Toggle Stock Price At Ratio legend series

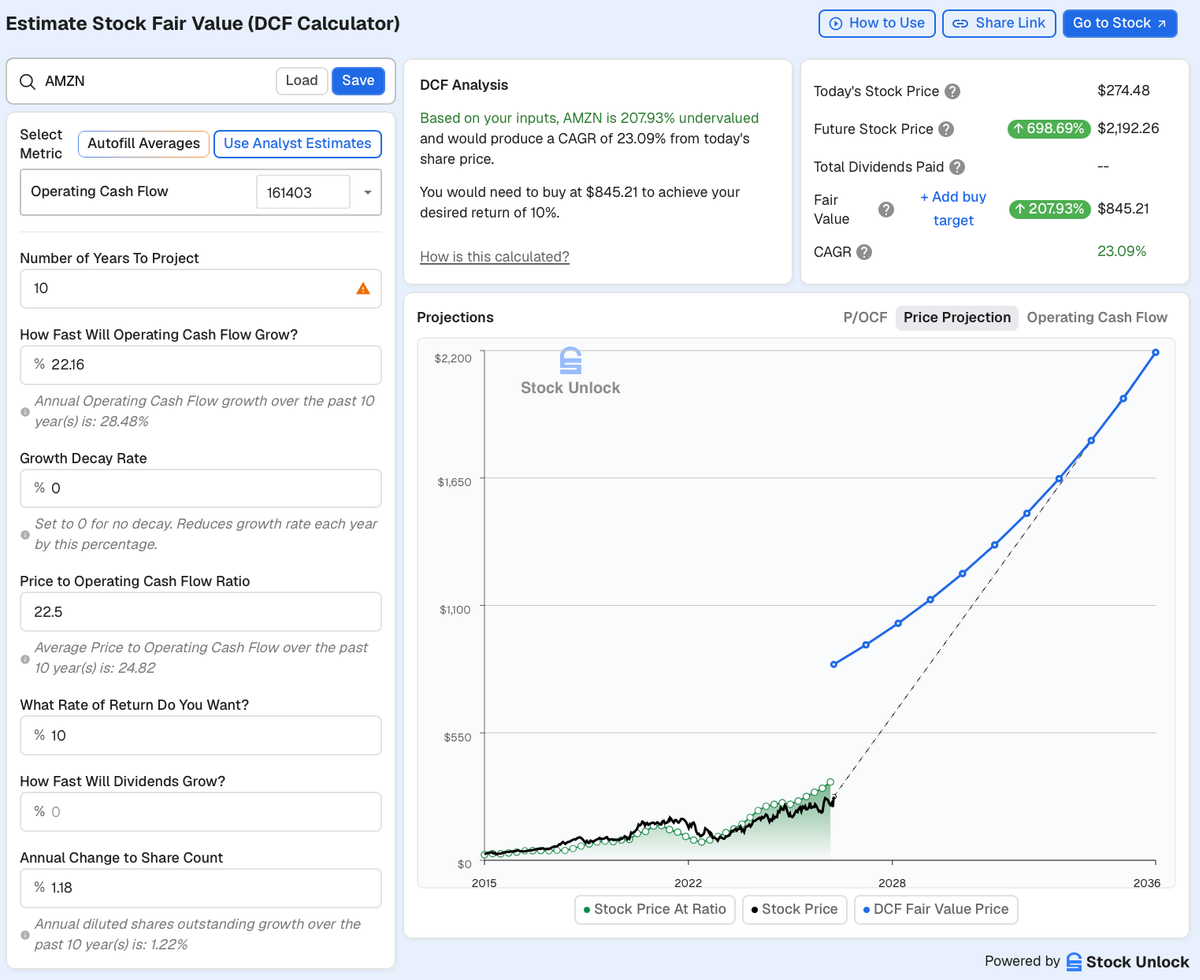point(656,909)
